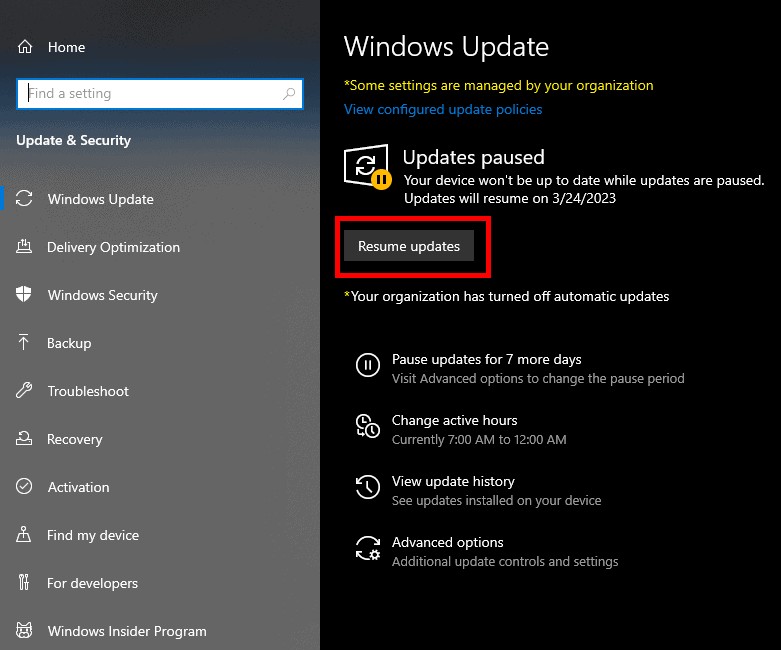The width and height of the screenshot is (781, 650).
Task: Click 'Additional update controls and settings' text
Action: pos(505,561)
